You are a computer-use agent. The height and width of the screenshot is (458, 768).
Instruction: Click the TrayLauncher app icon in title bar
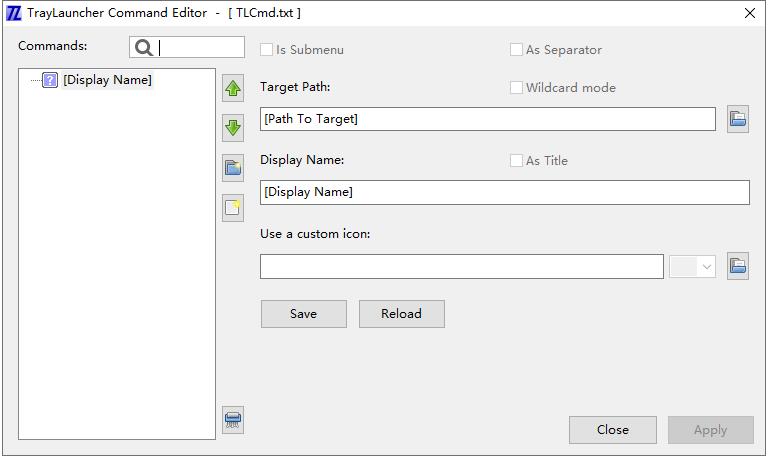(14, 13)
